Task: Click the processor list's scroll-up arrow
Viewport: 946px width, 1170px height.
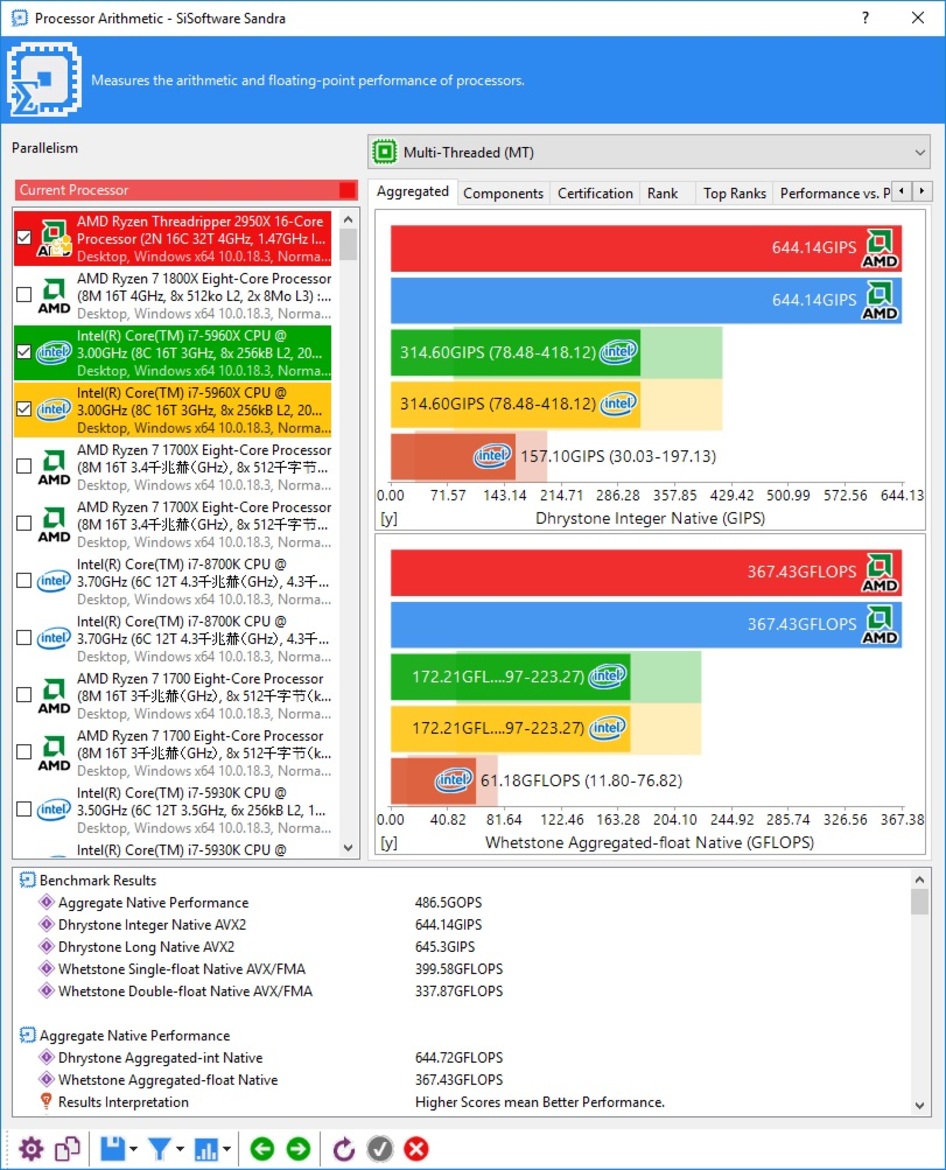Action: (348, 219)
